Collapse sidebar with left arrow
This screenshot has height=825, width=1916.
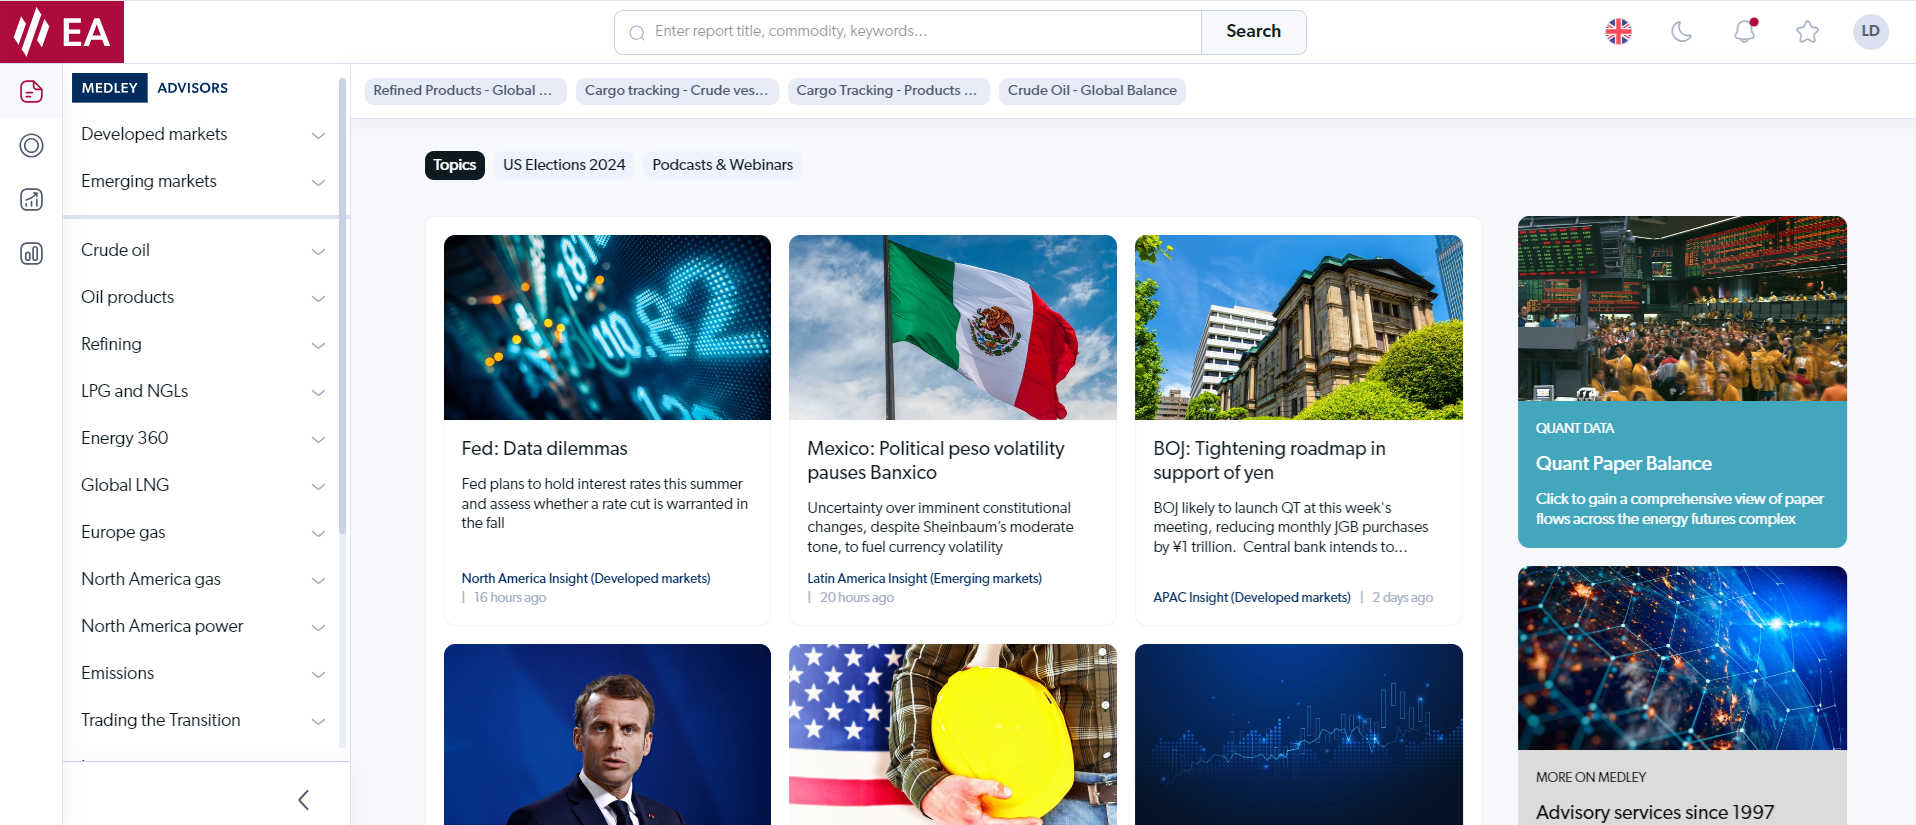(x=304, y=800)
